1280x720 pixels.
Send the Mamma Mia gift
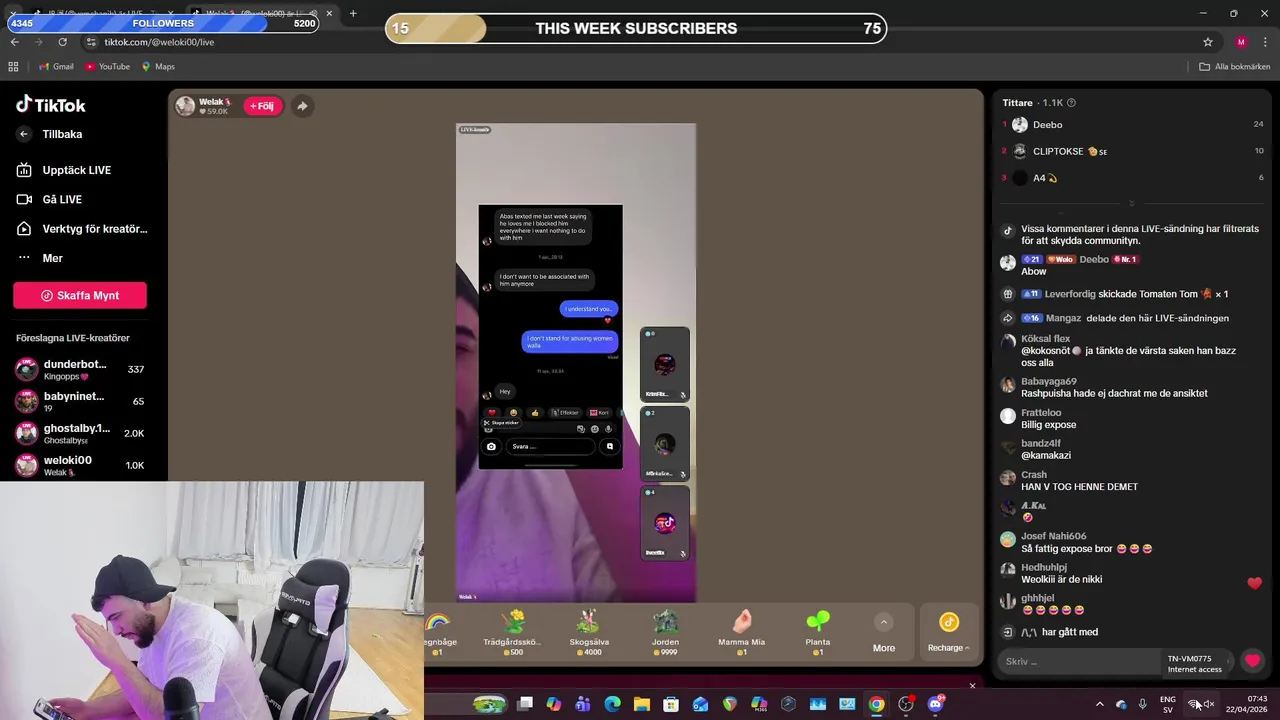(x=741, y=633)
